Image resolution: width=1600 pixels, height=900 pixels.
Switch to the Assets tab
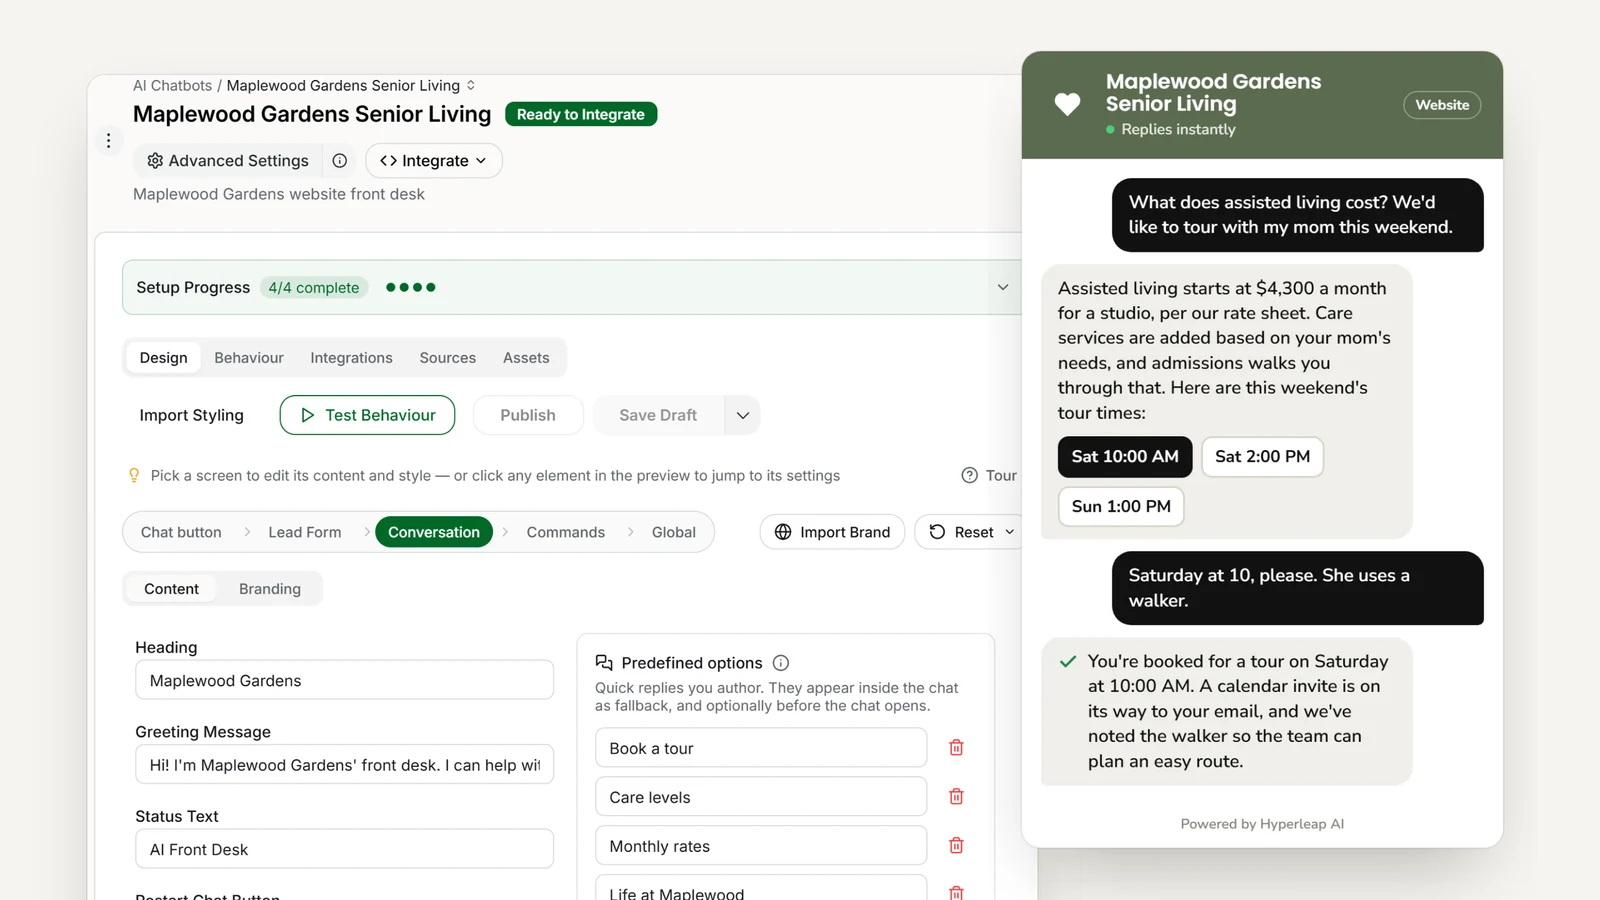tap(526, 358)
